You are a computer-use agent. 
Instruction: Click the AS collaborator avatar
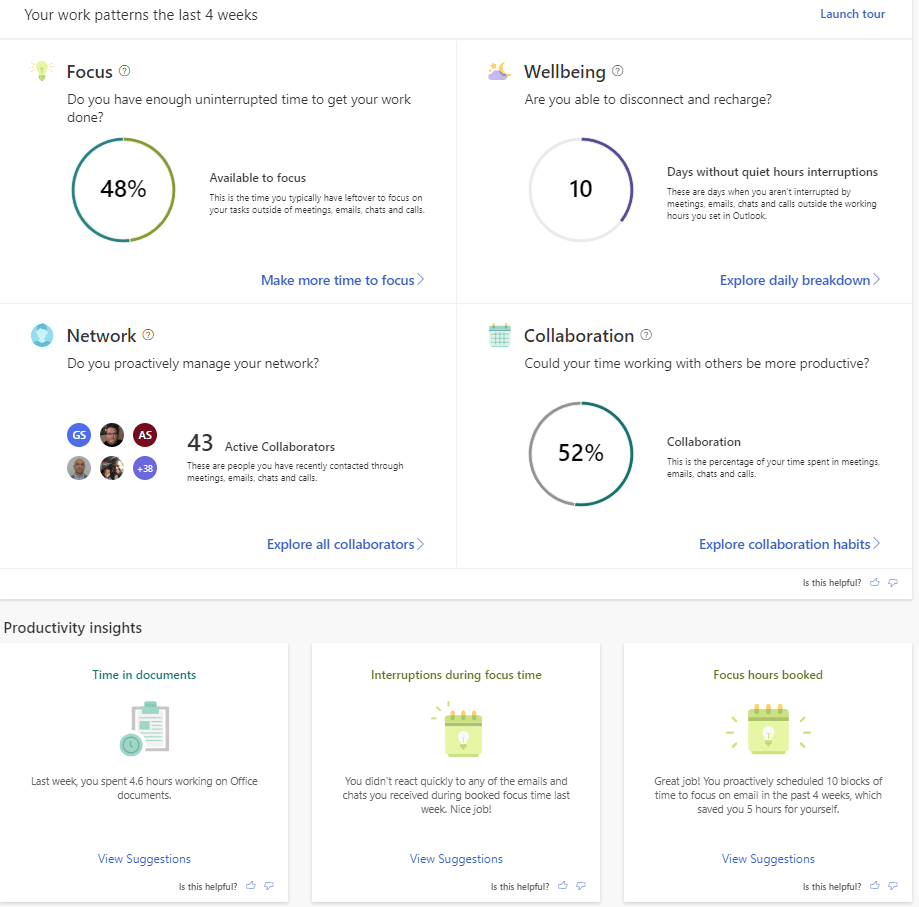click(145, 435)
